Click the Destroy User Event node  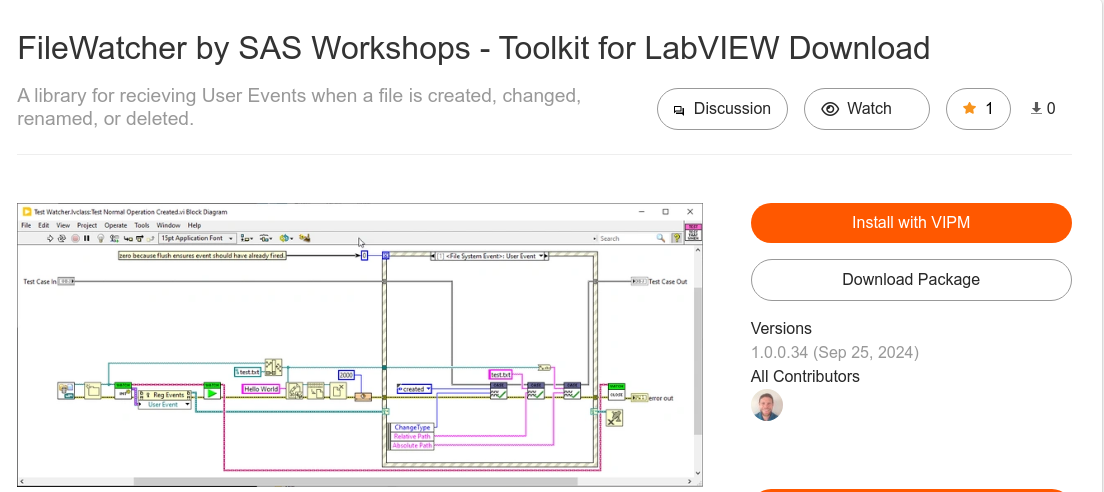point(614,417)
